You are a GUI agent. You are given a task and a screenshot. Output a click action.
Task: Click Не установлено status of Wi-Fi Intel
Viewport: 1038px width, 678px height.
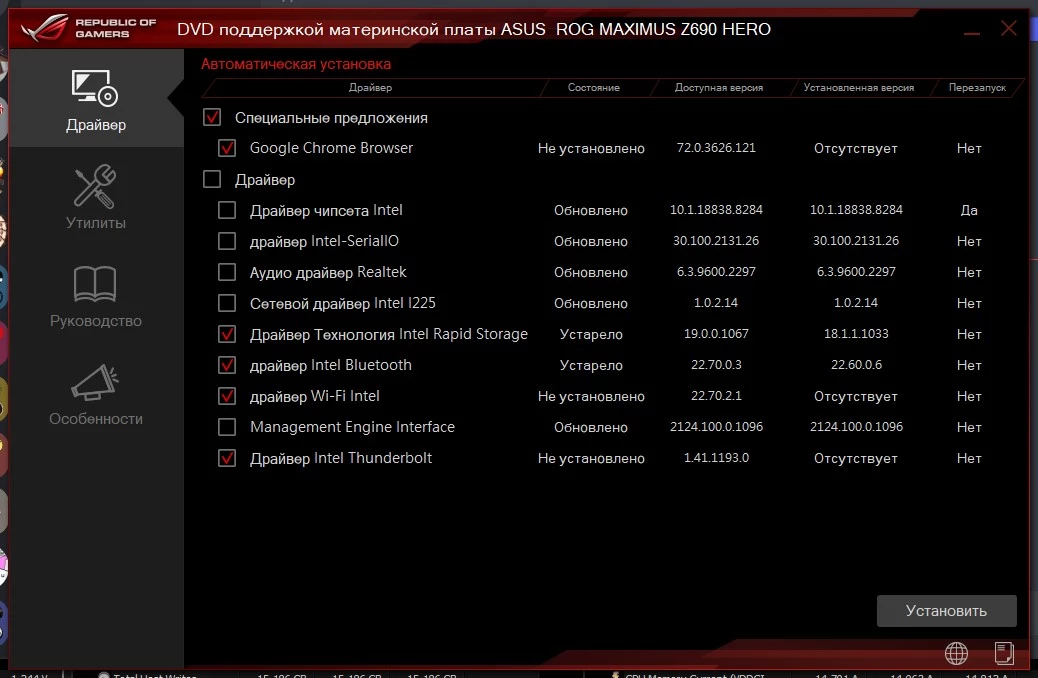coord(591,397)
